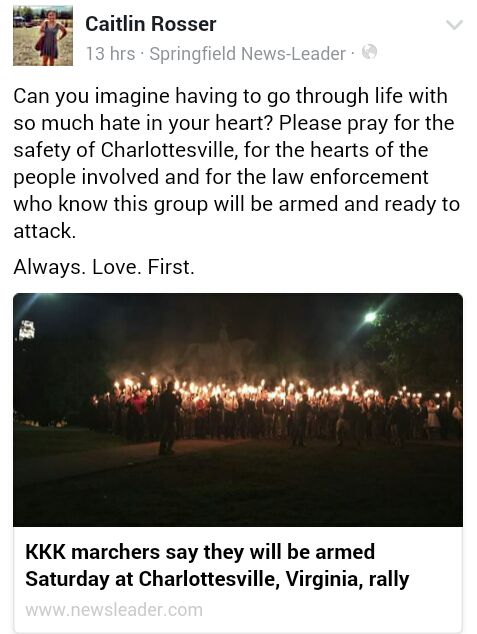The height and width of the screenshot is (634, 477).
Task: Open the Springfield News-Leader page link
Action: (x=247, y=54)
